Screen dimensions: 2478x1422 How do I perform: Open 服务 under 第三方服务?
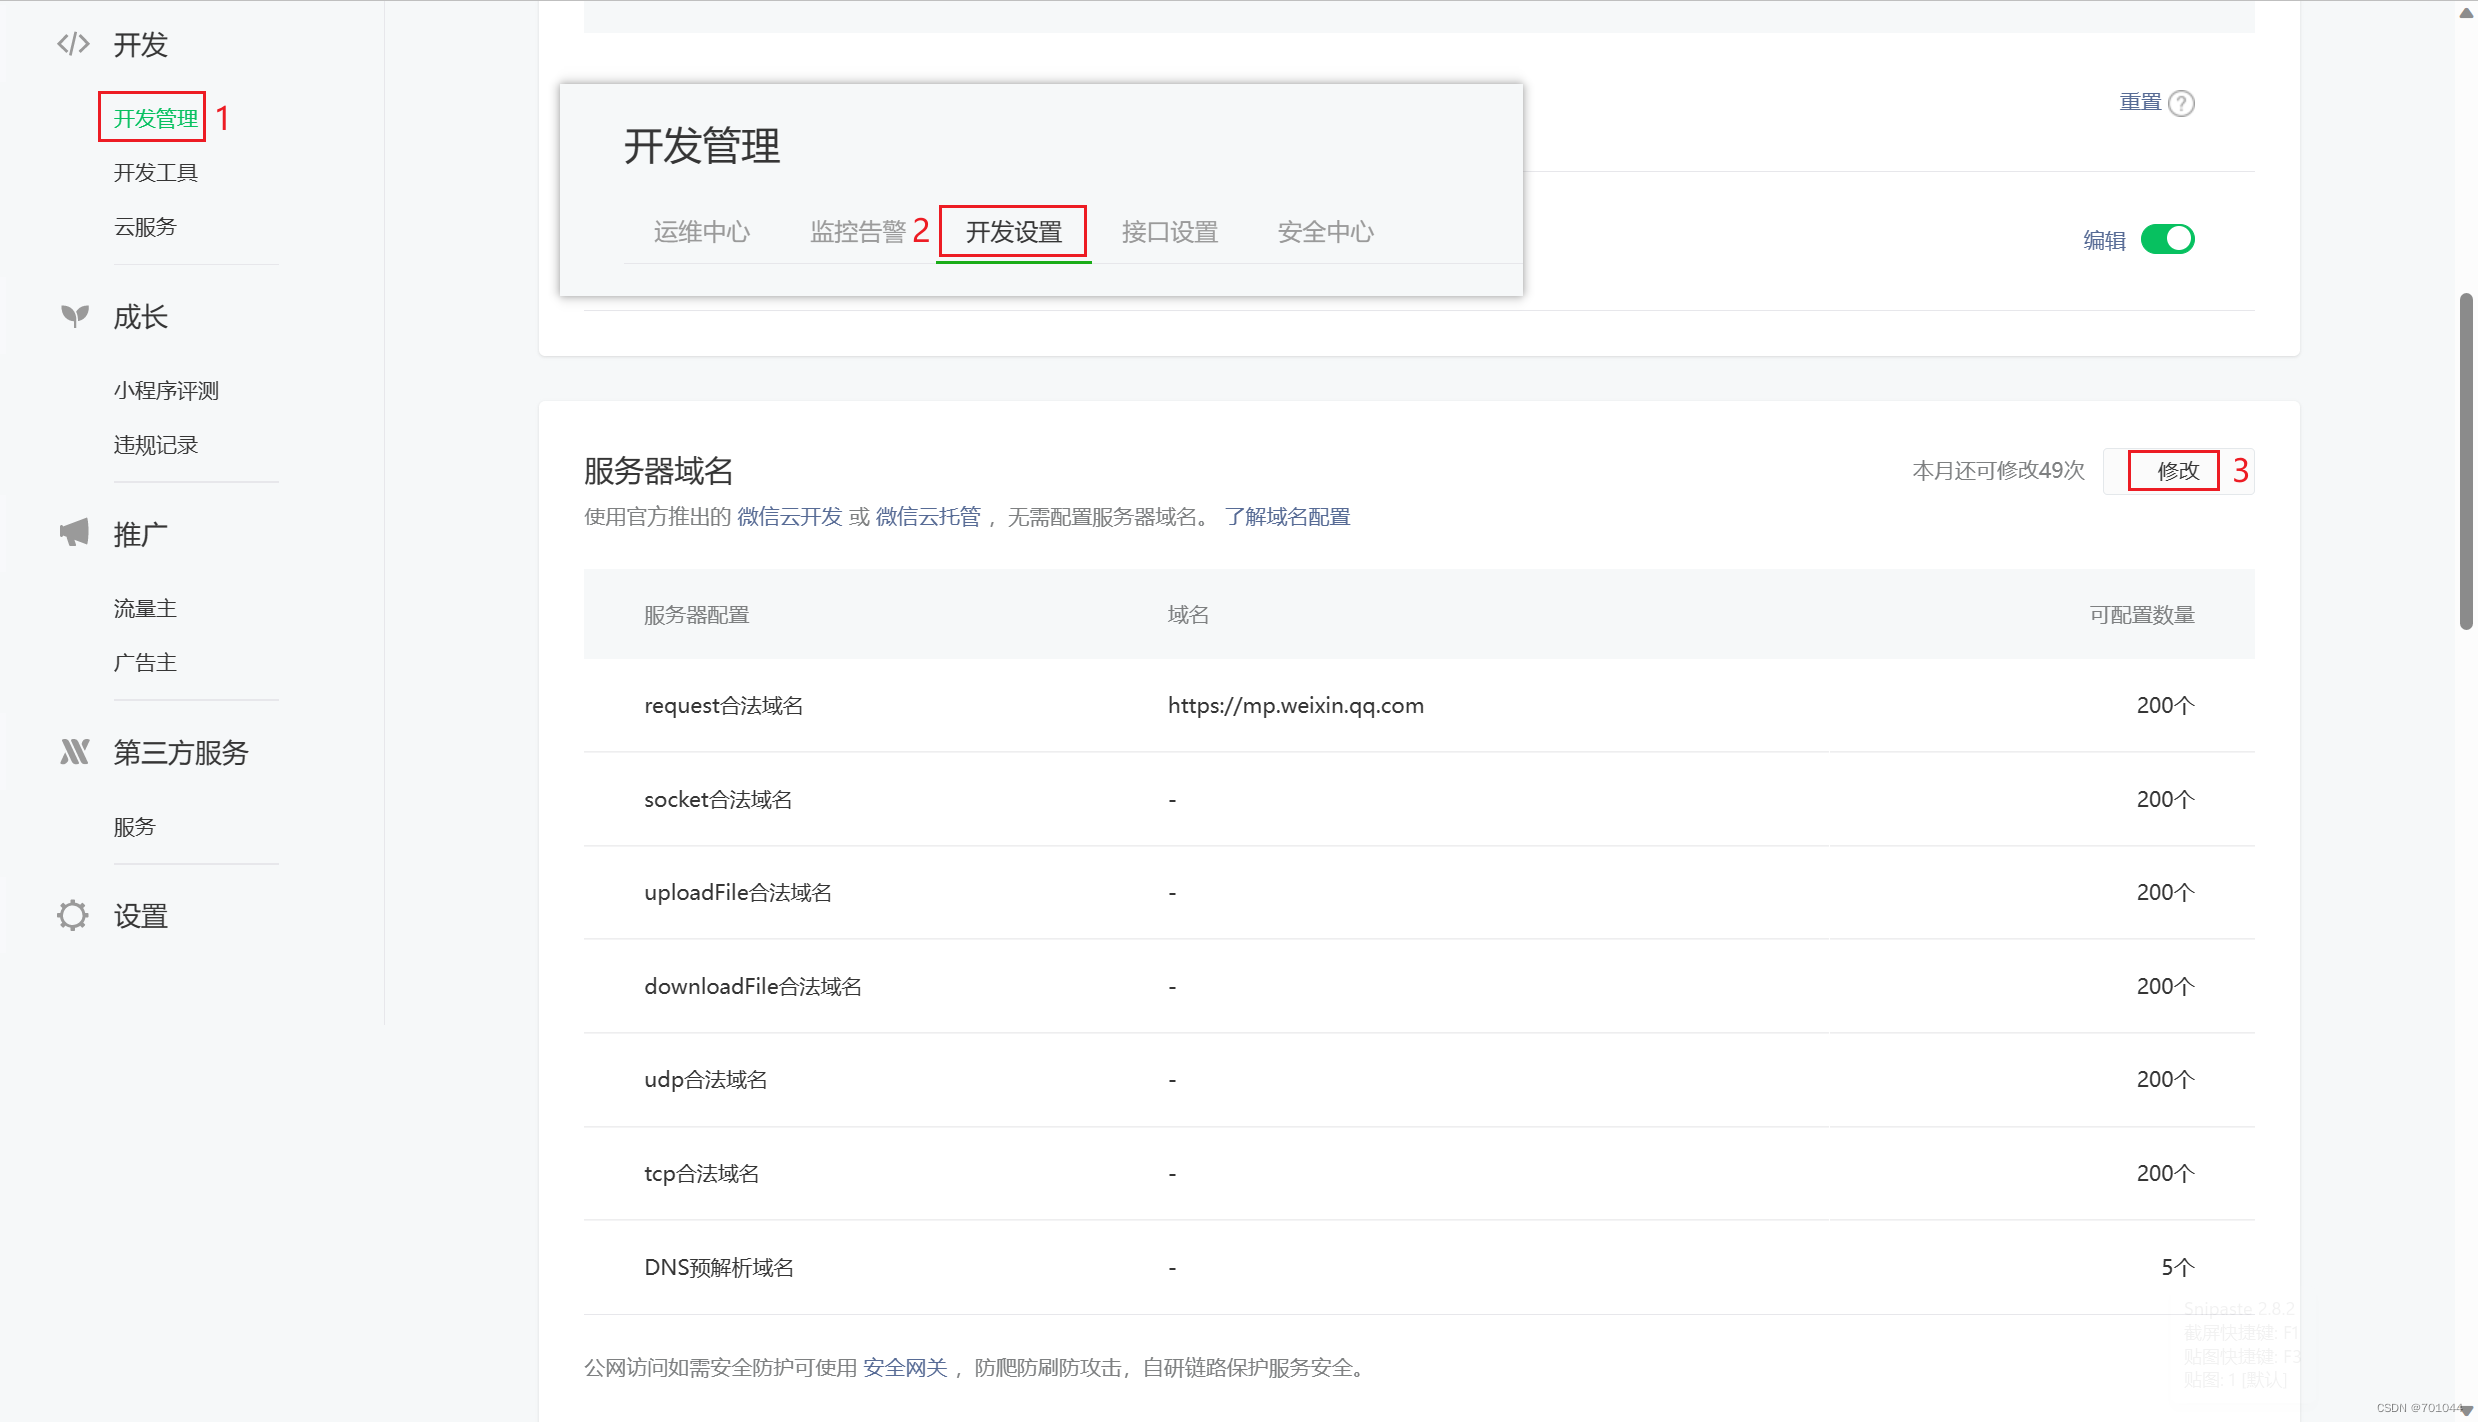tap(134, 827)
